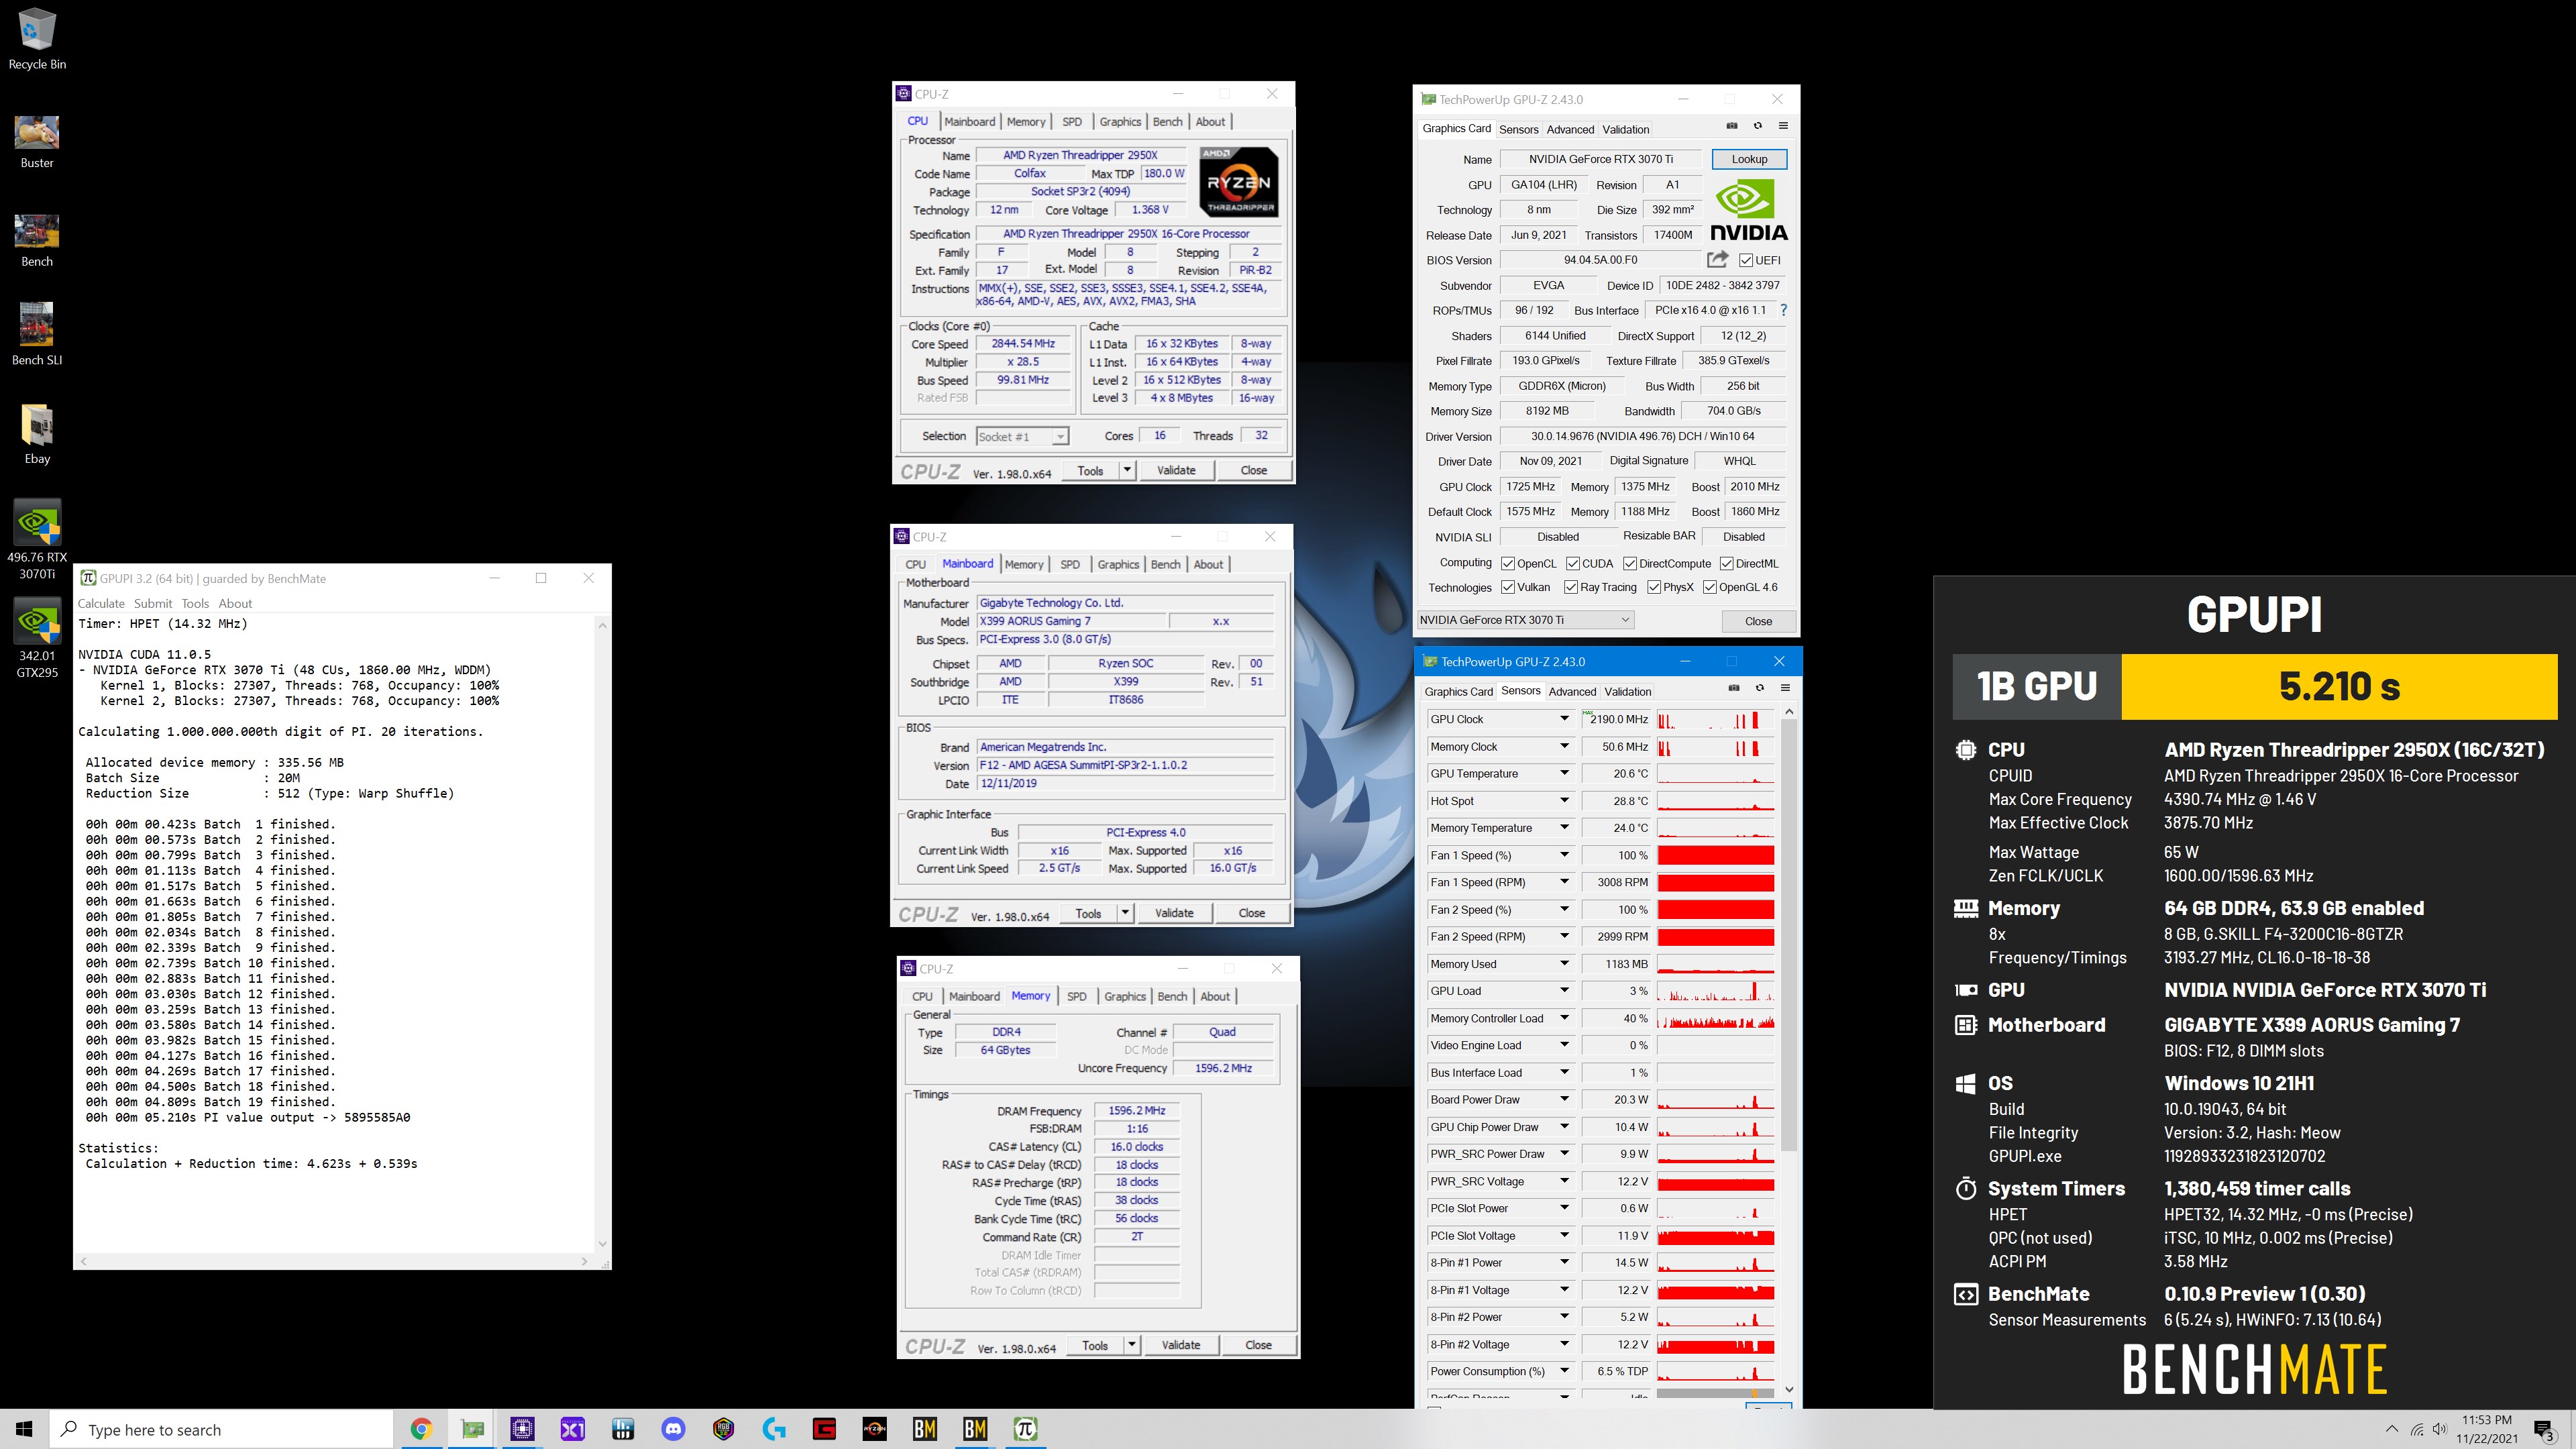Toggle the OpenGL 4.6 checkbox
Image resolution: width=2576 pixels, height=1449 pixels.
(1710, 587)
